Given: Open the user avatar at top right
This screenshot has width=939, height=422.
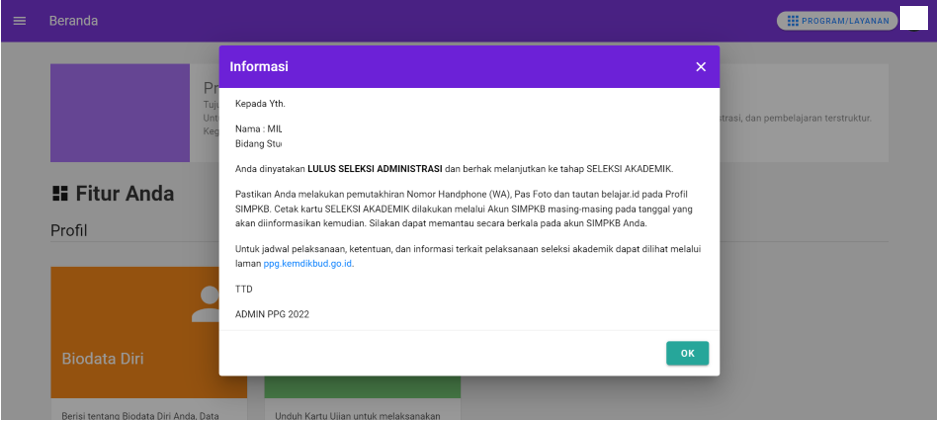Looking at the screenshot, I should [914, 19].
